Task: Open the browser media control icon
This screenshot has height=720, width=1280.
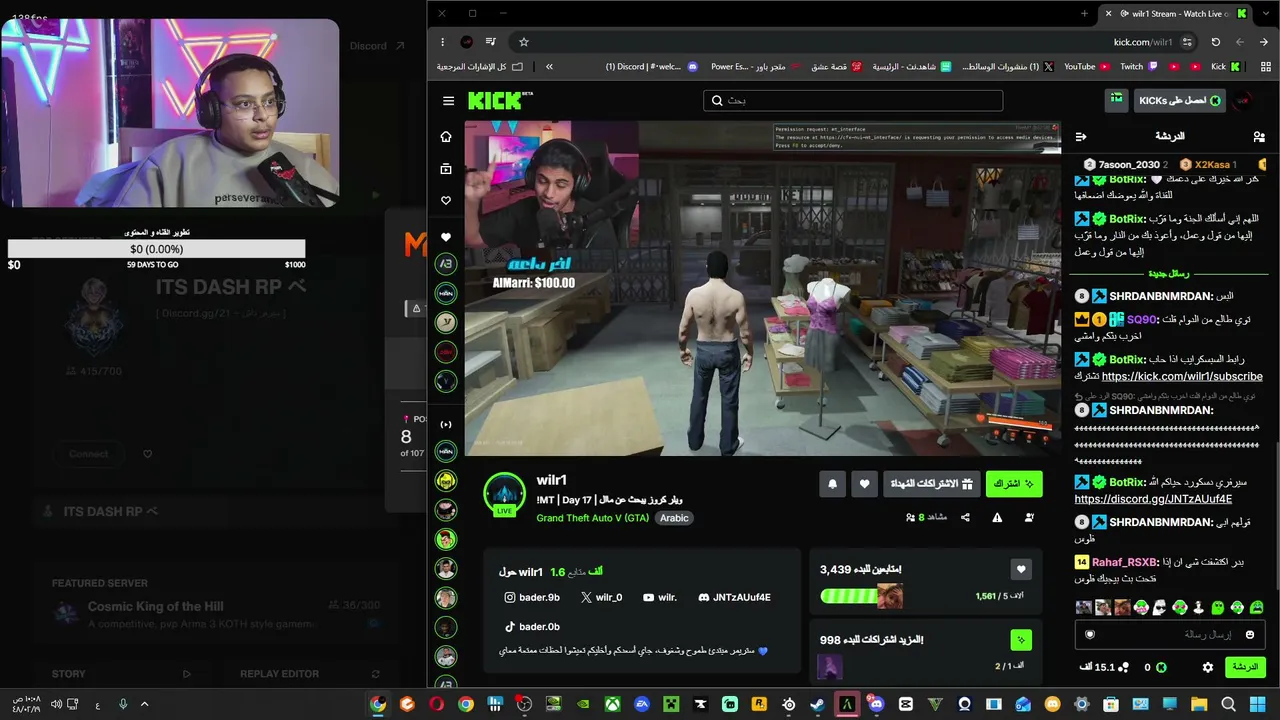Action: pyautogui.click(x=491, y=42)
